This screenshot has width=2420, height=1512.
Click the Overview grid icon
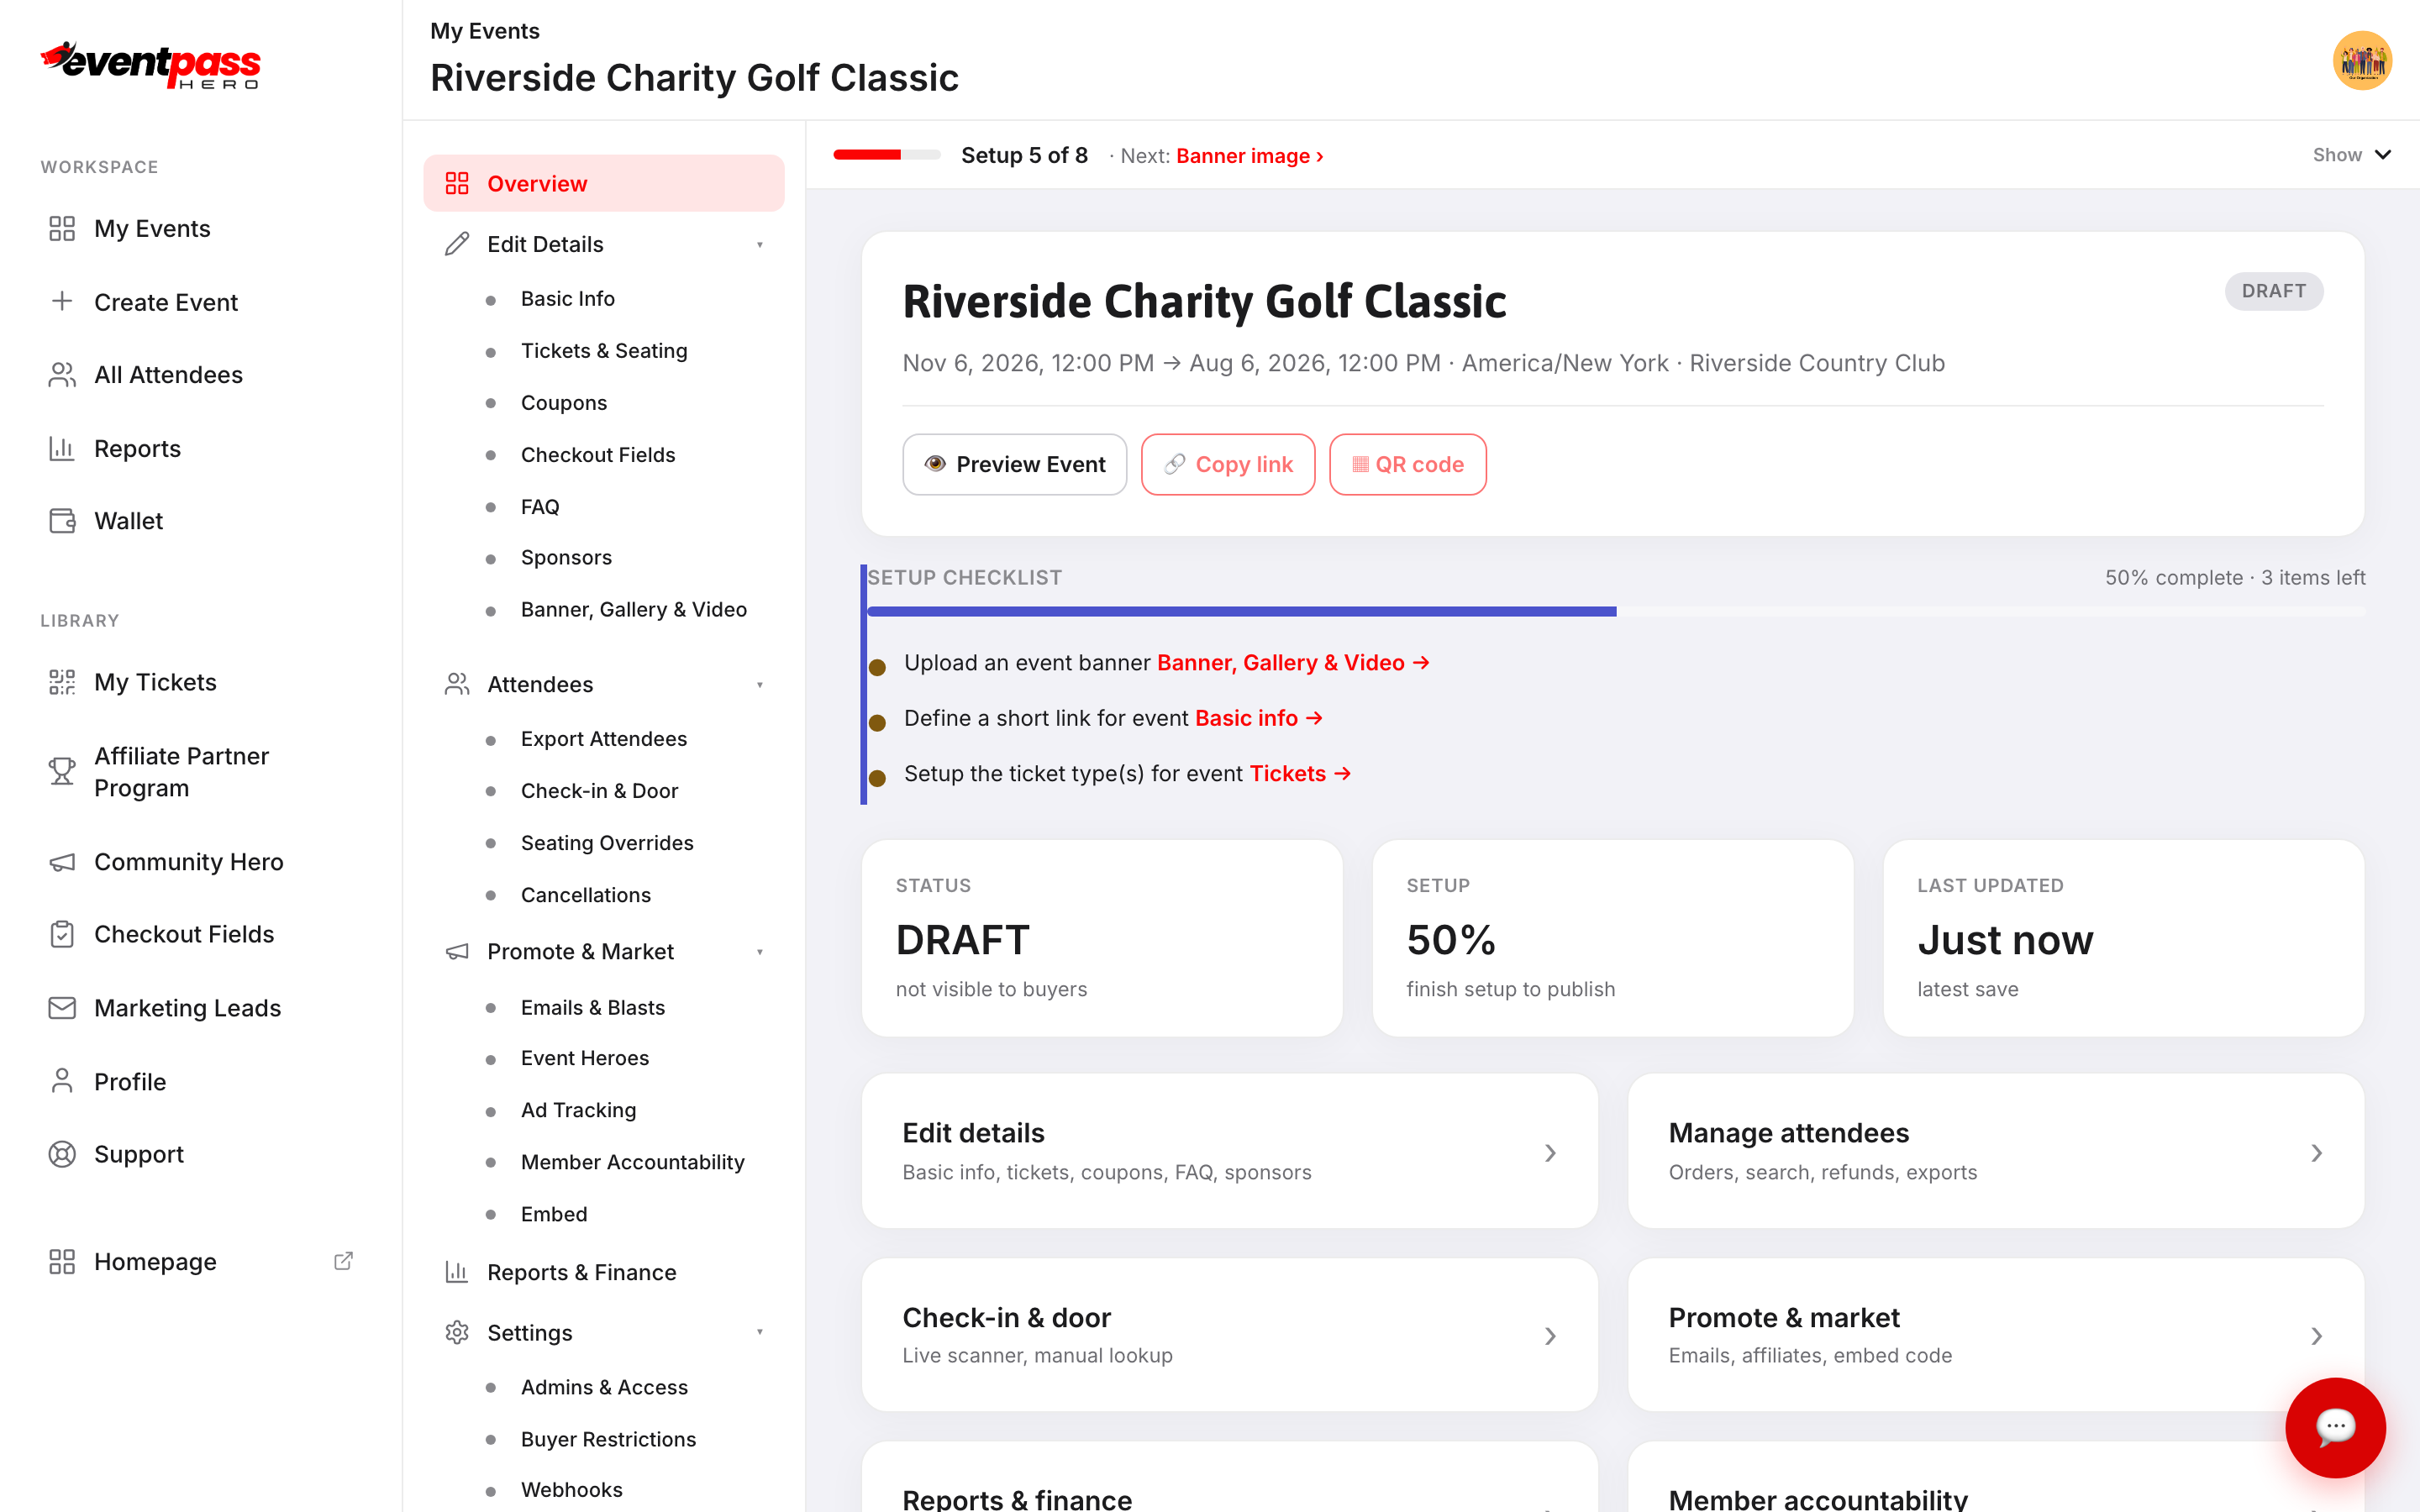point(457,183)
